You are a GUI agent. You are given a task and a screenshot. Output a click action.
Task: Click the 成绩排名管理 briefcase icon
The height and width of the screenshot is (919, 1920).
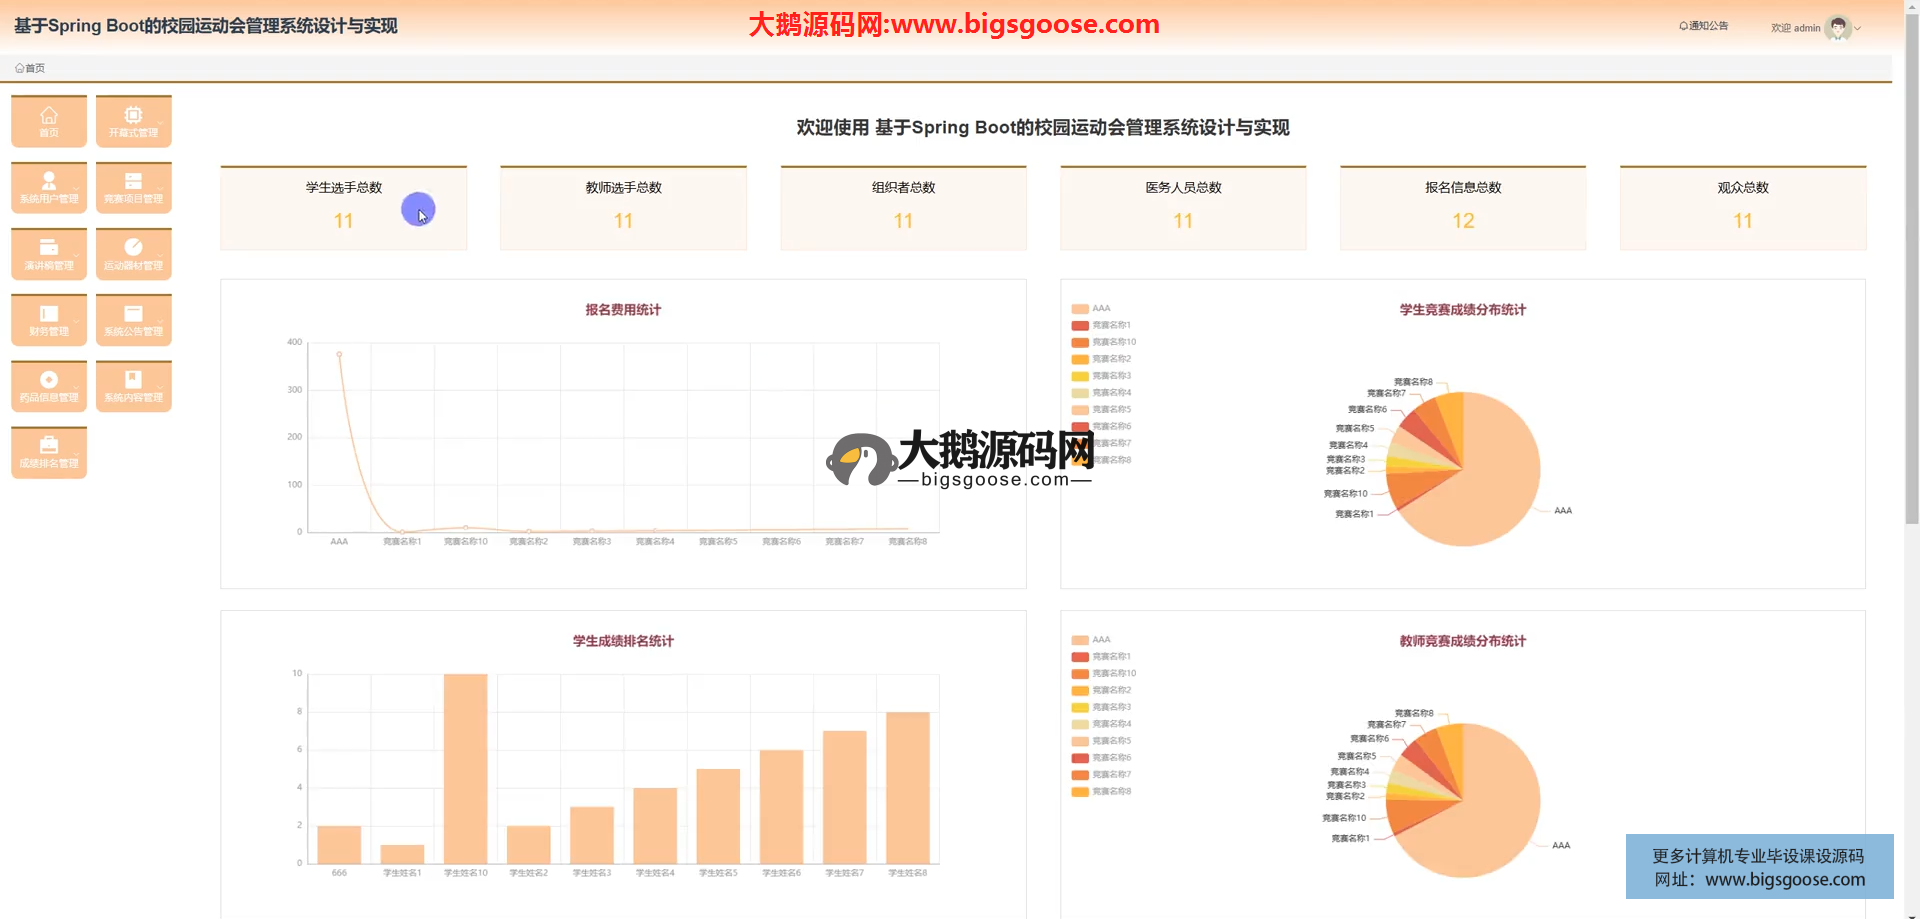(48, 446)
